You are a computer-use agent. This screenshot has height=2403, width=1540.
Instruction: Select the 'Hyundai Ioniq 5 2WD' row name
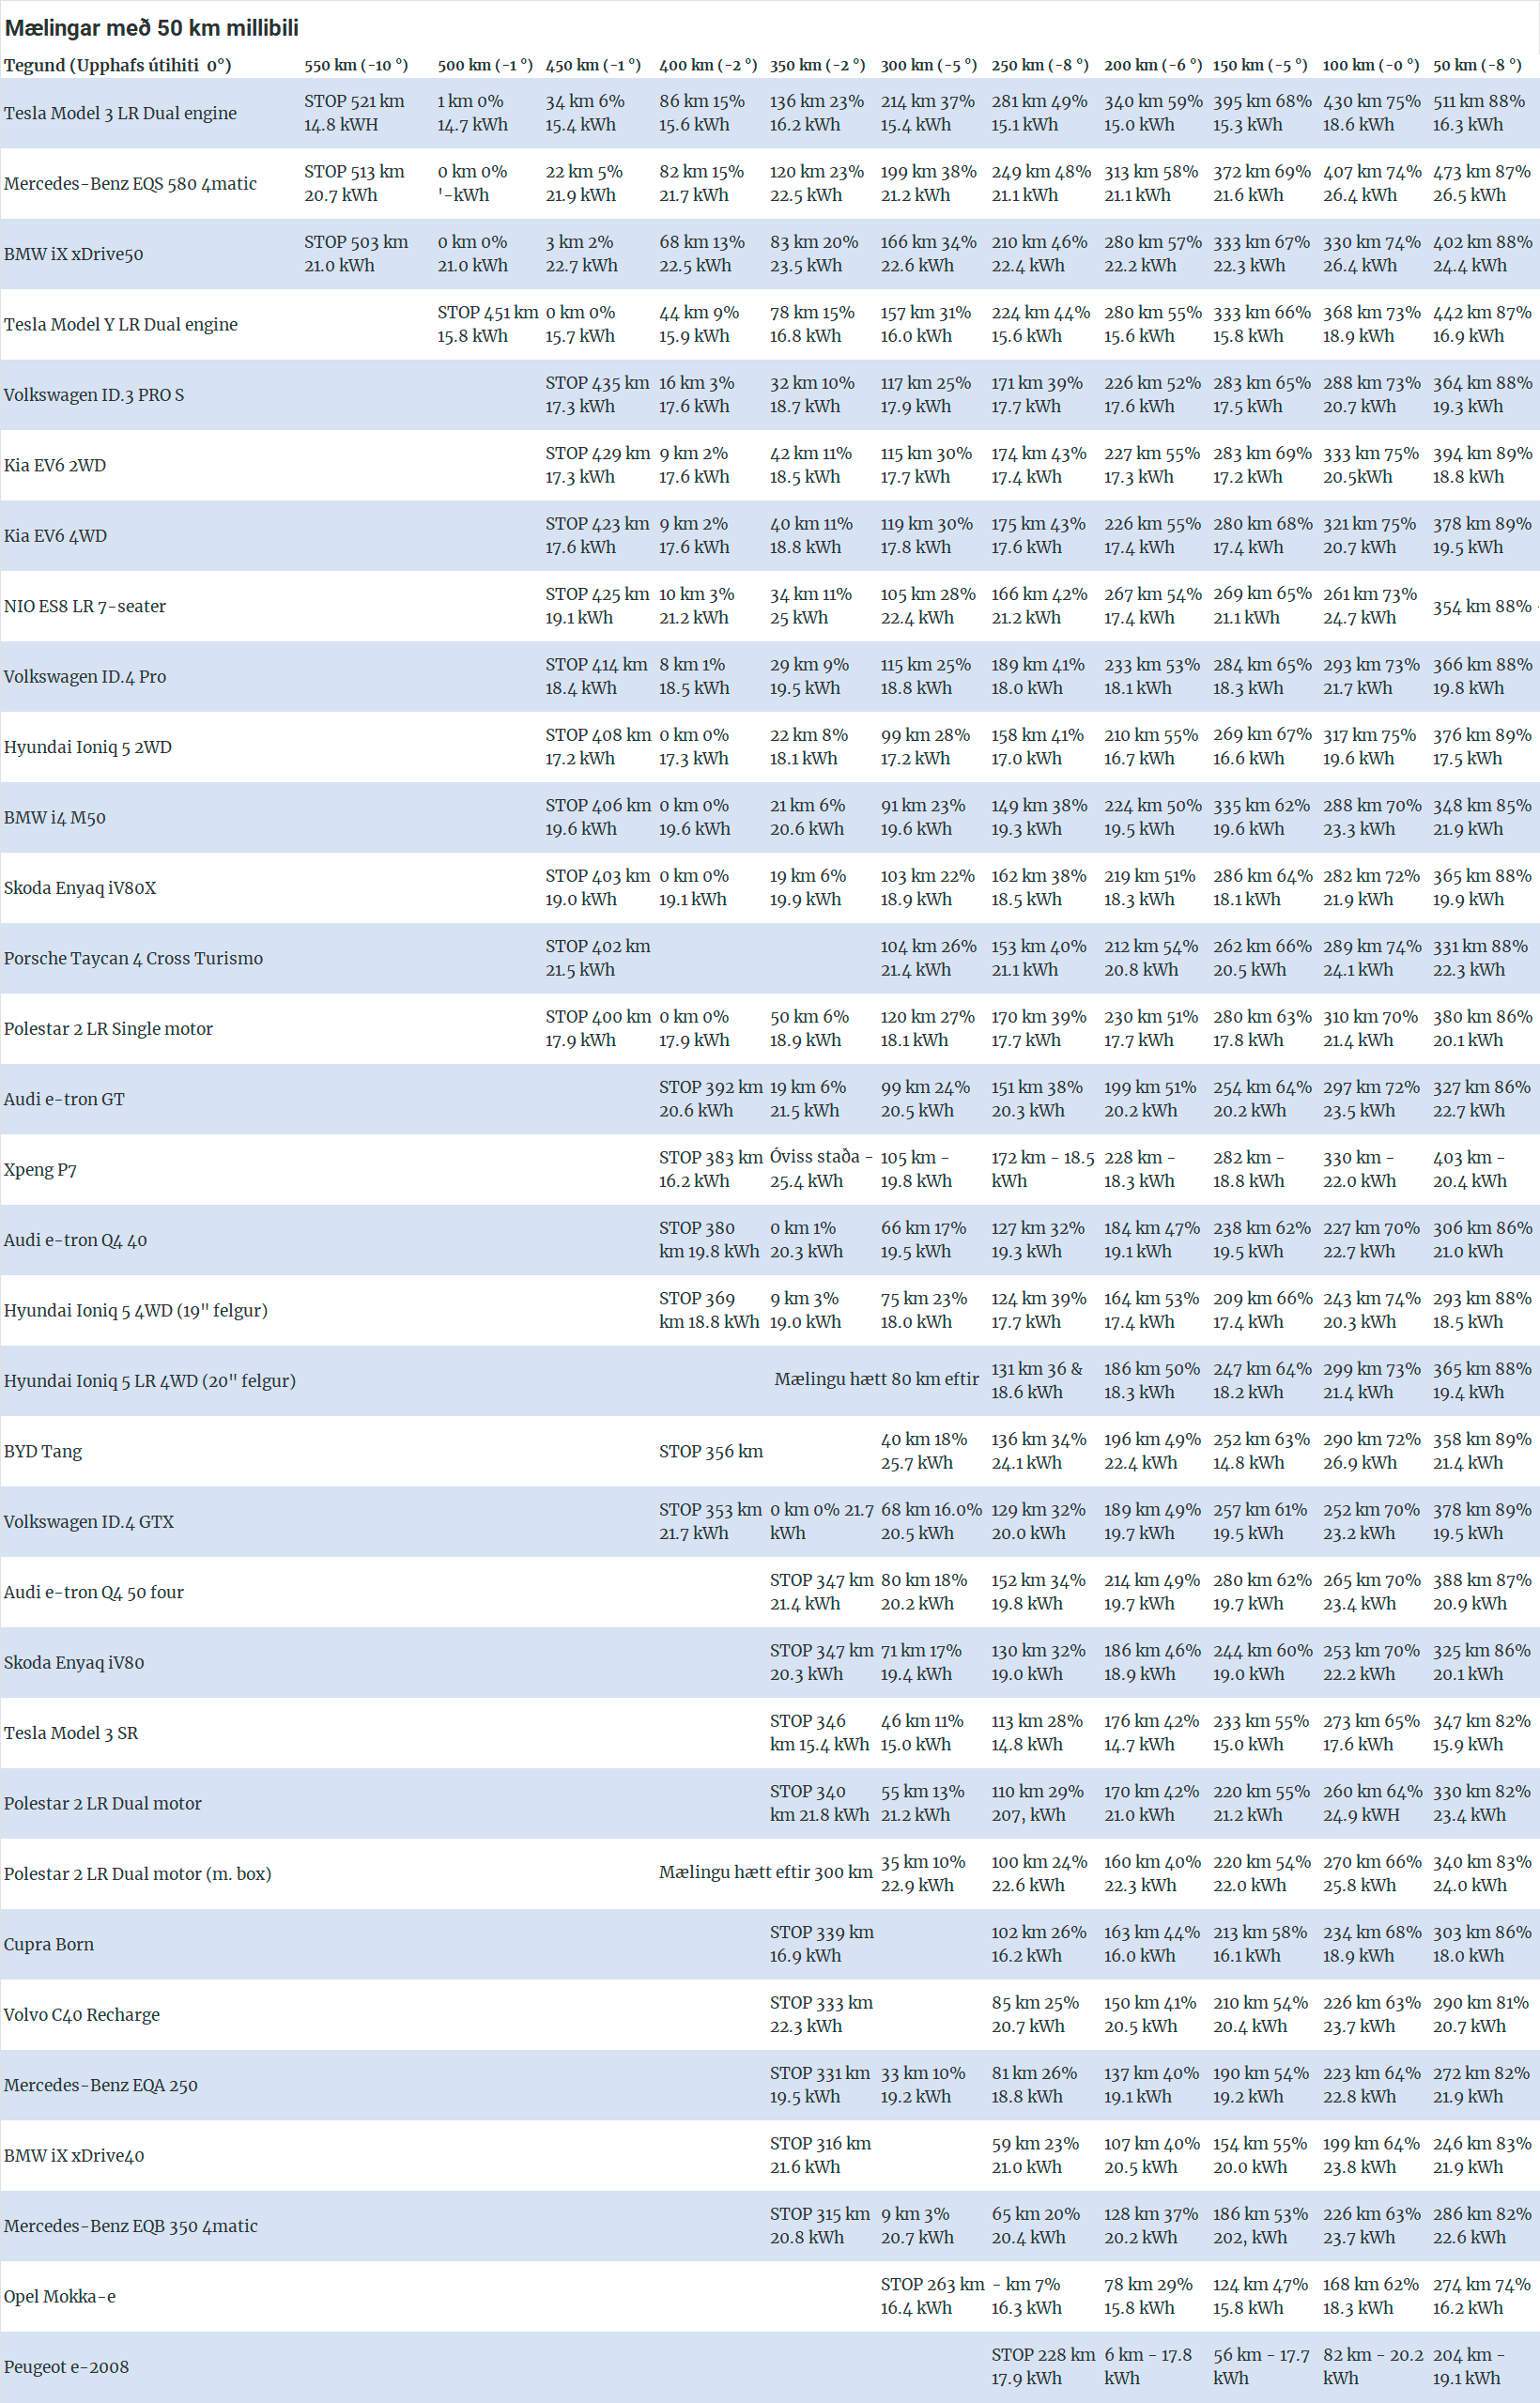coord(88,747)
